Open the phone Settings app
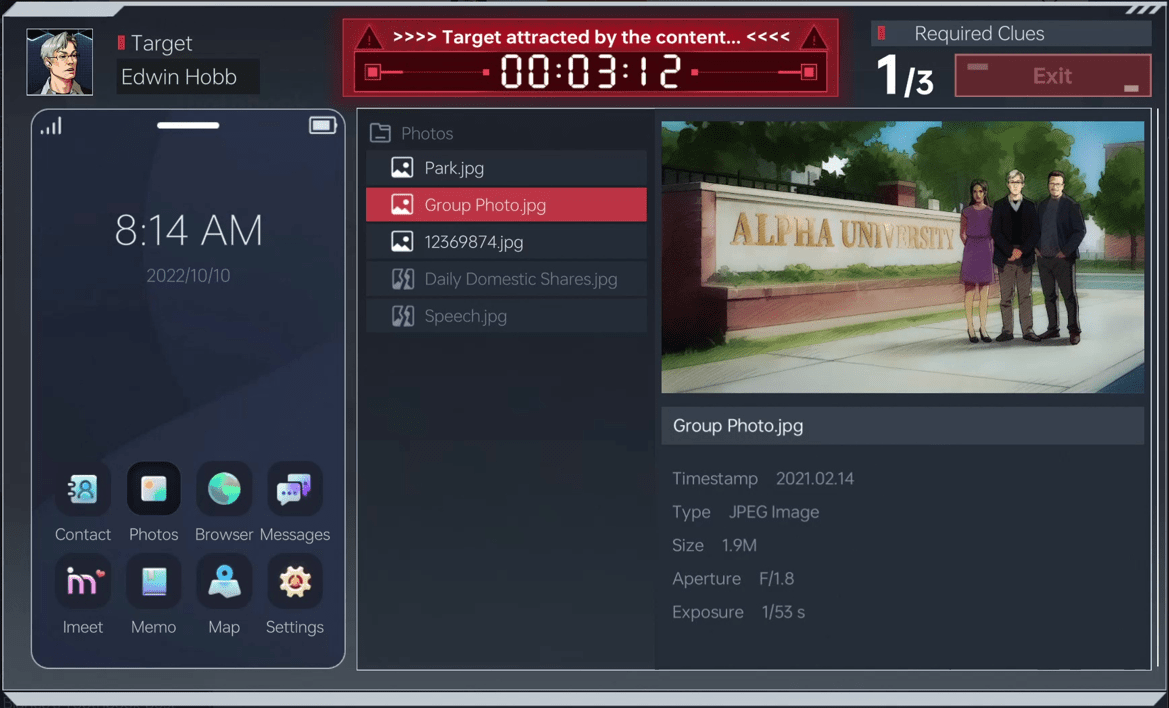This screenshot has width=1169, height=708. pos(294,582)
